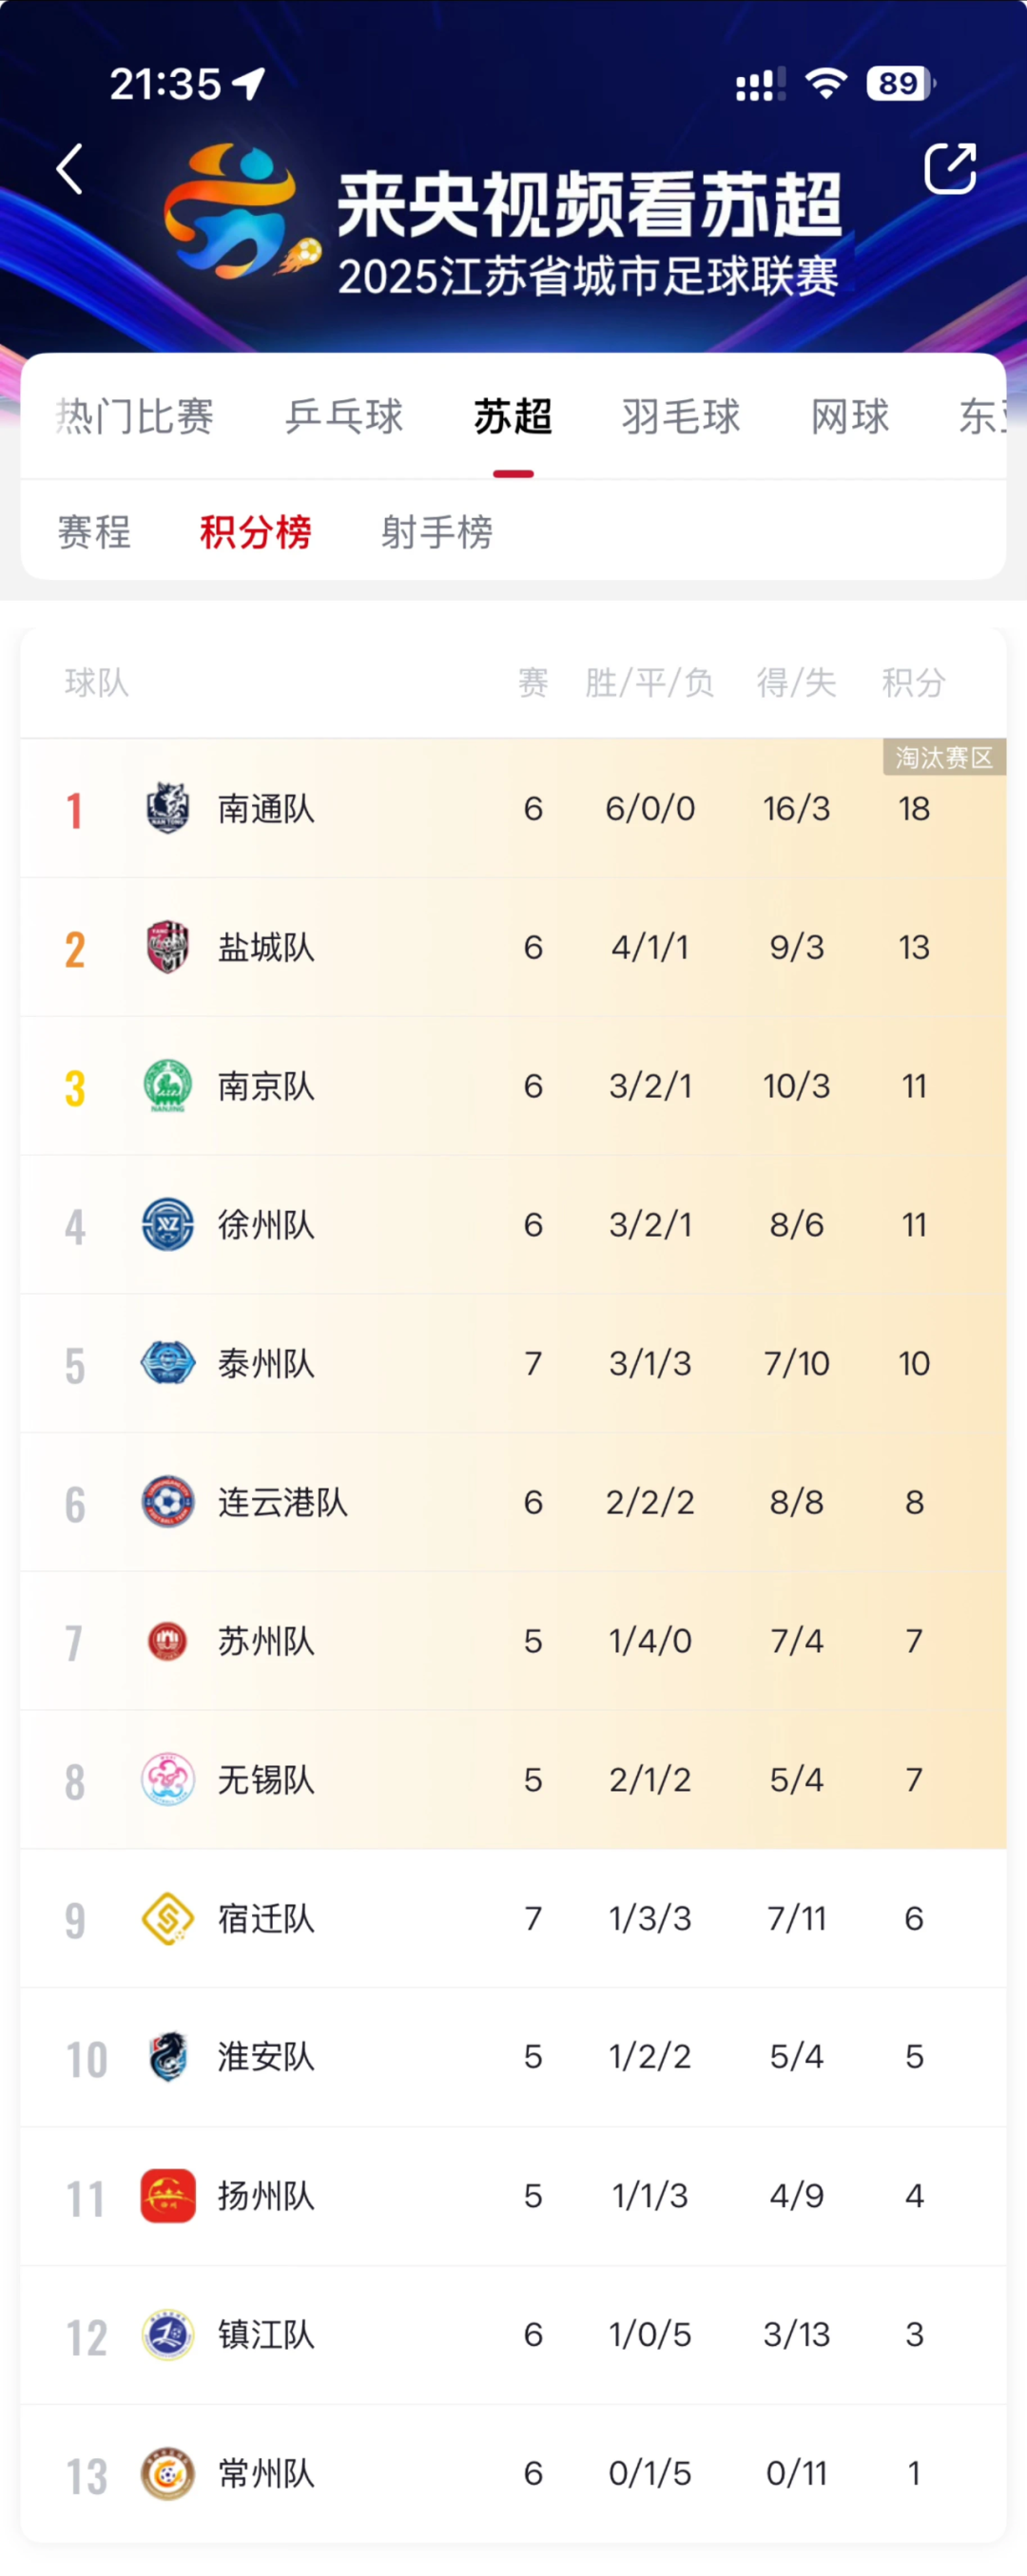Screen dimensions: 1027x2576
Task: Tap the 徐州队 XZ logo
Action: (168, 1225)
